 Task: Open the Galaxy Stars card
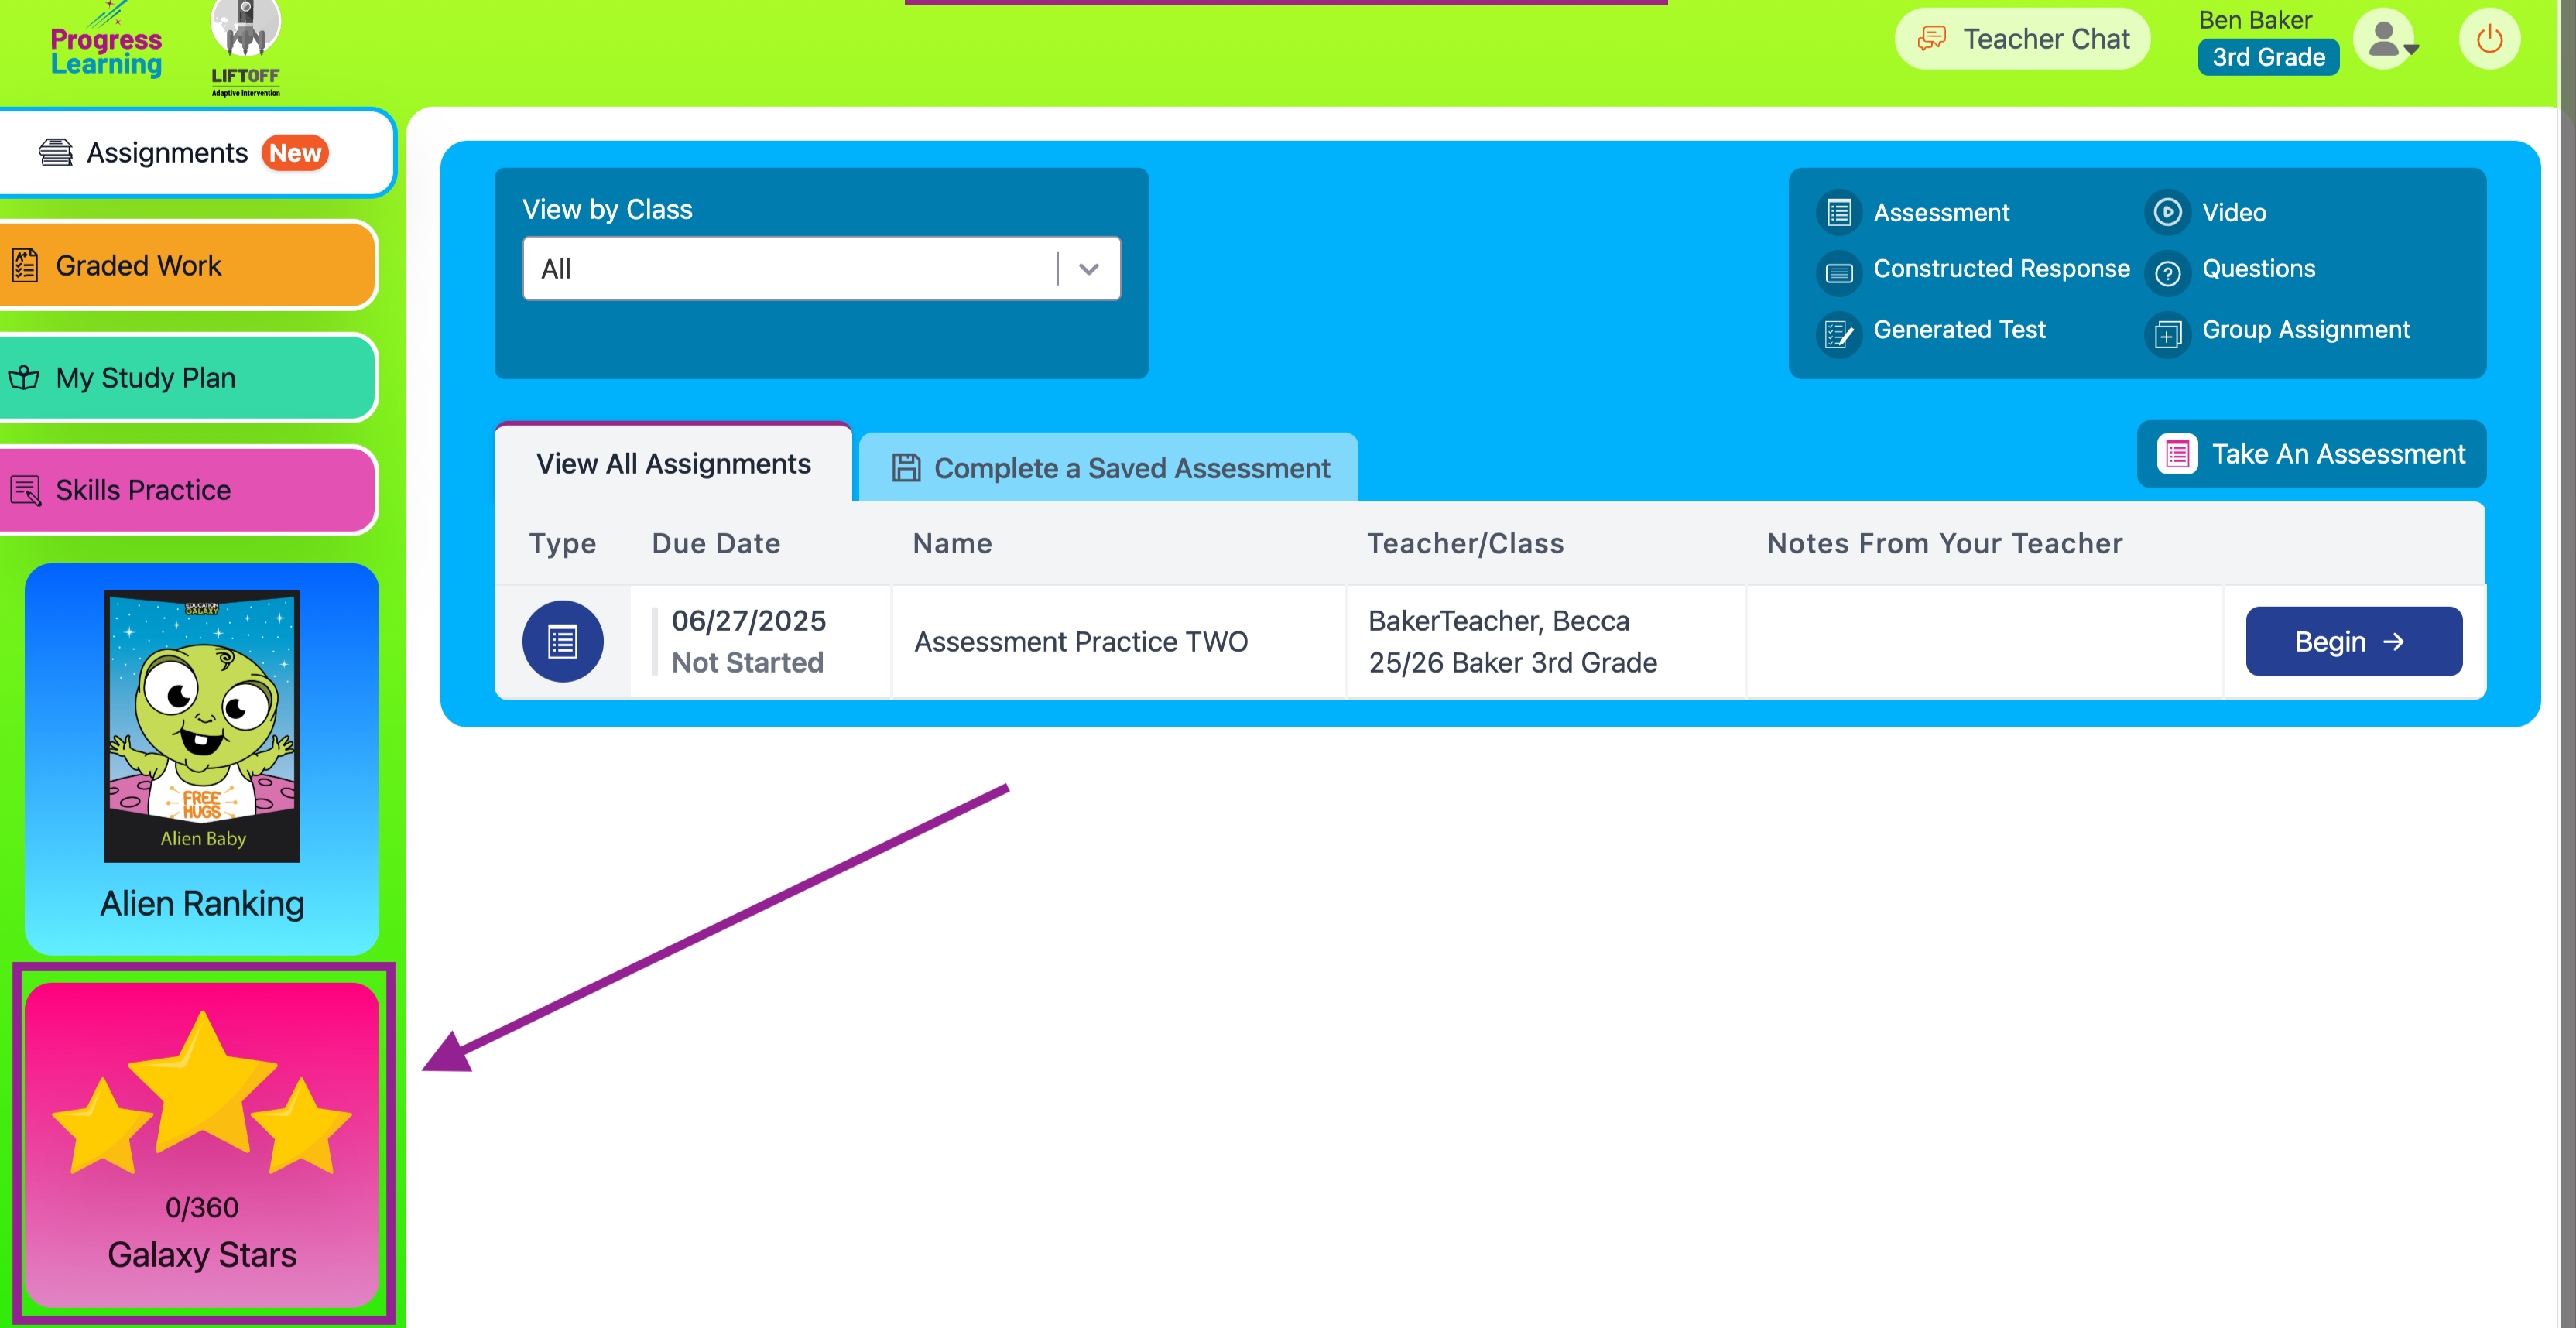click(x=202, y=1144)
